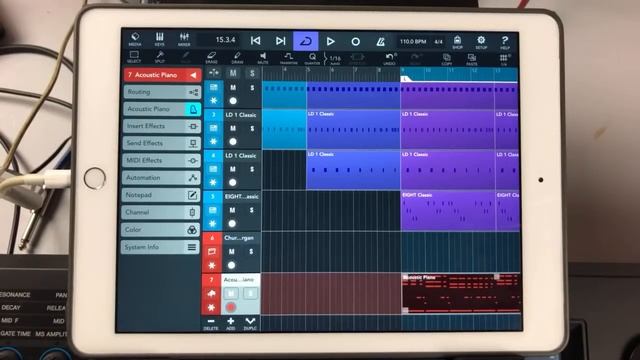Choose the Erase tool
The width and height of the screenshot is (640, 360).
click(211, 58)
